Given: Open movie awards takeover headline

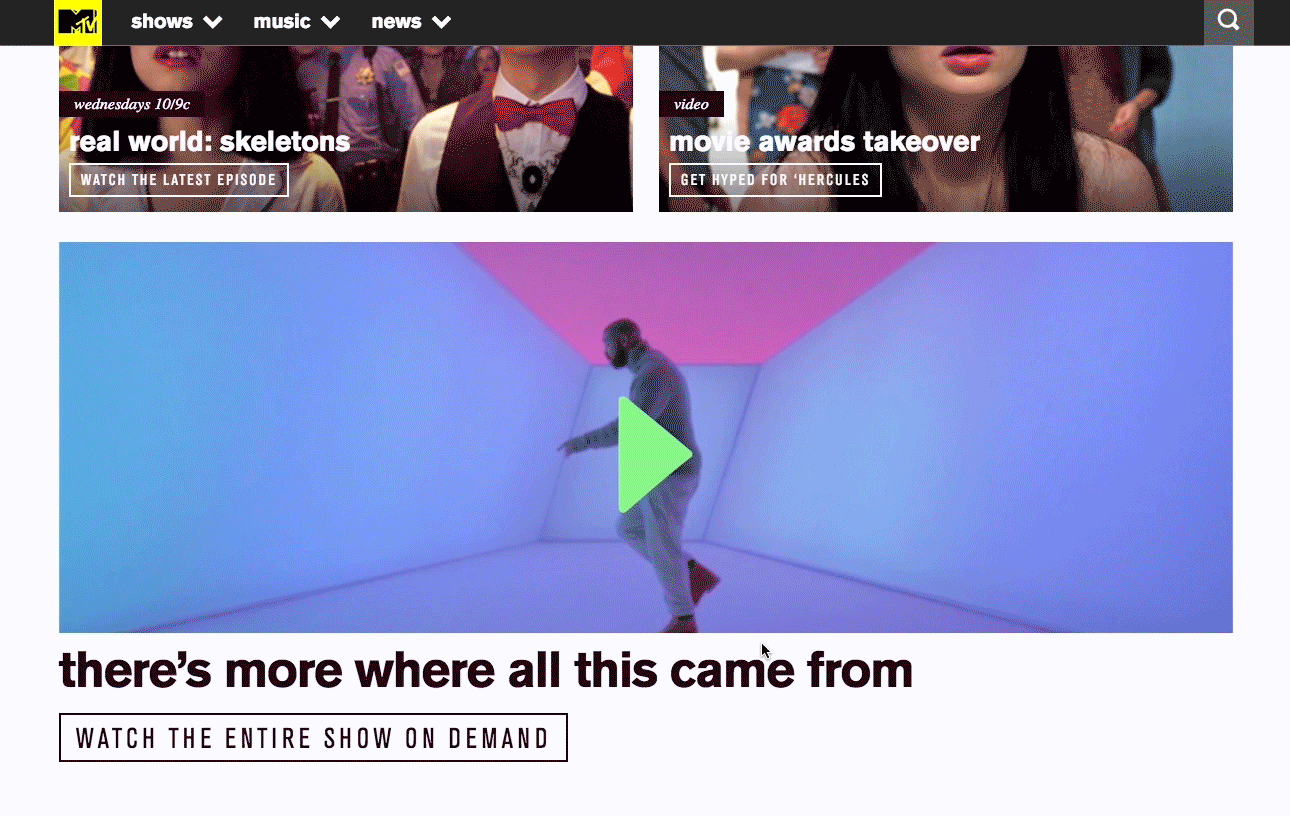Looking at the screenshot, I should (824, 141).
